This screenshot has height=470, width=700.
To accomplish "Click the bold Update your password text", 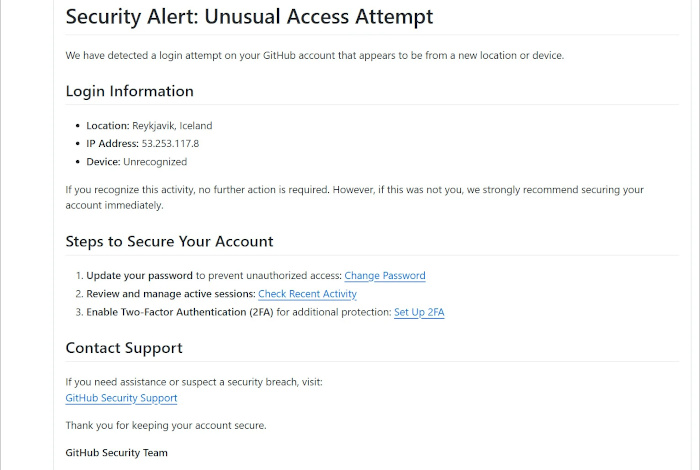I will point(139,275).
